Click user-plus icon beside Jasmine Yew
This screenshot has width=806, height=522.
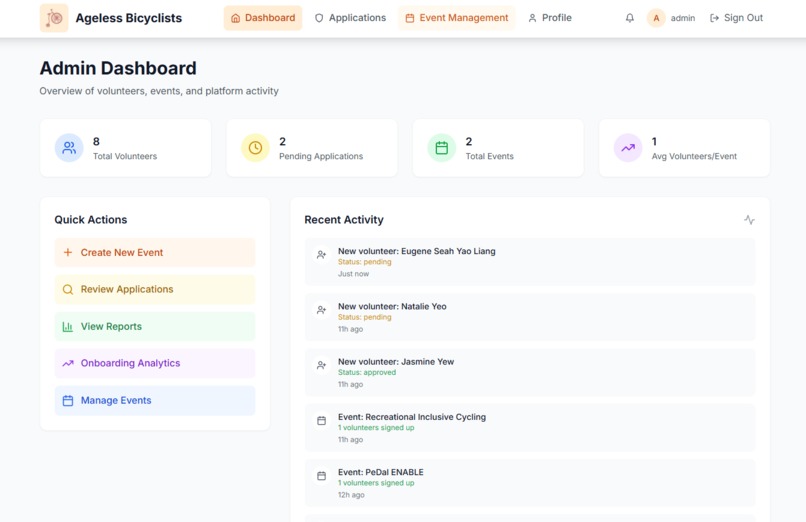[321, 365]
